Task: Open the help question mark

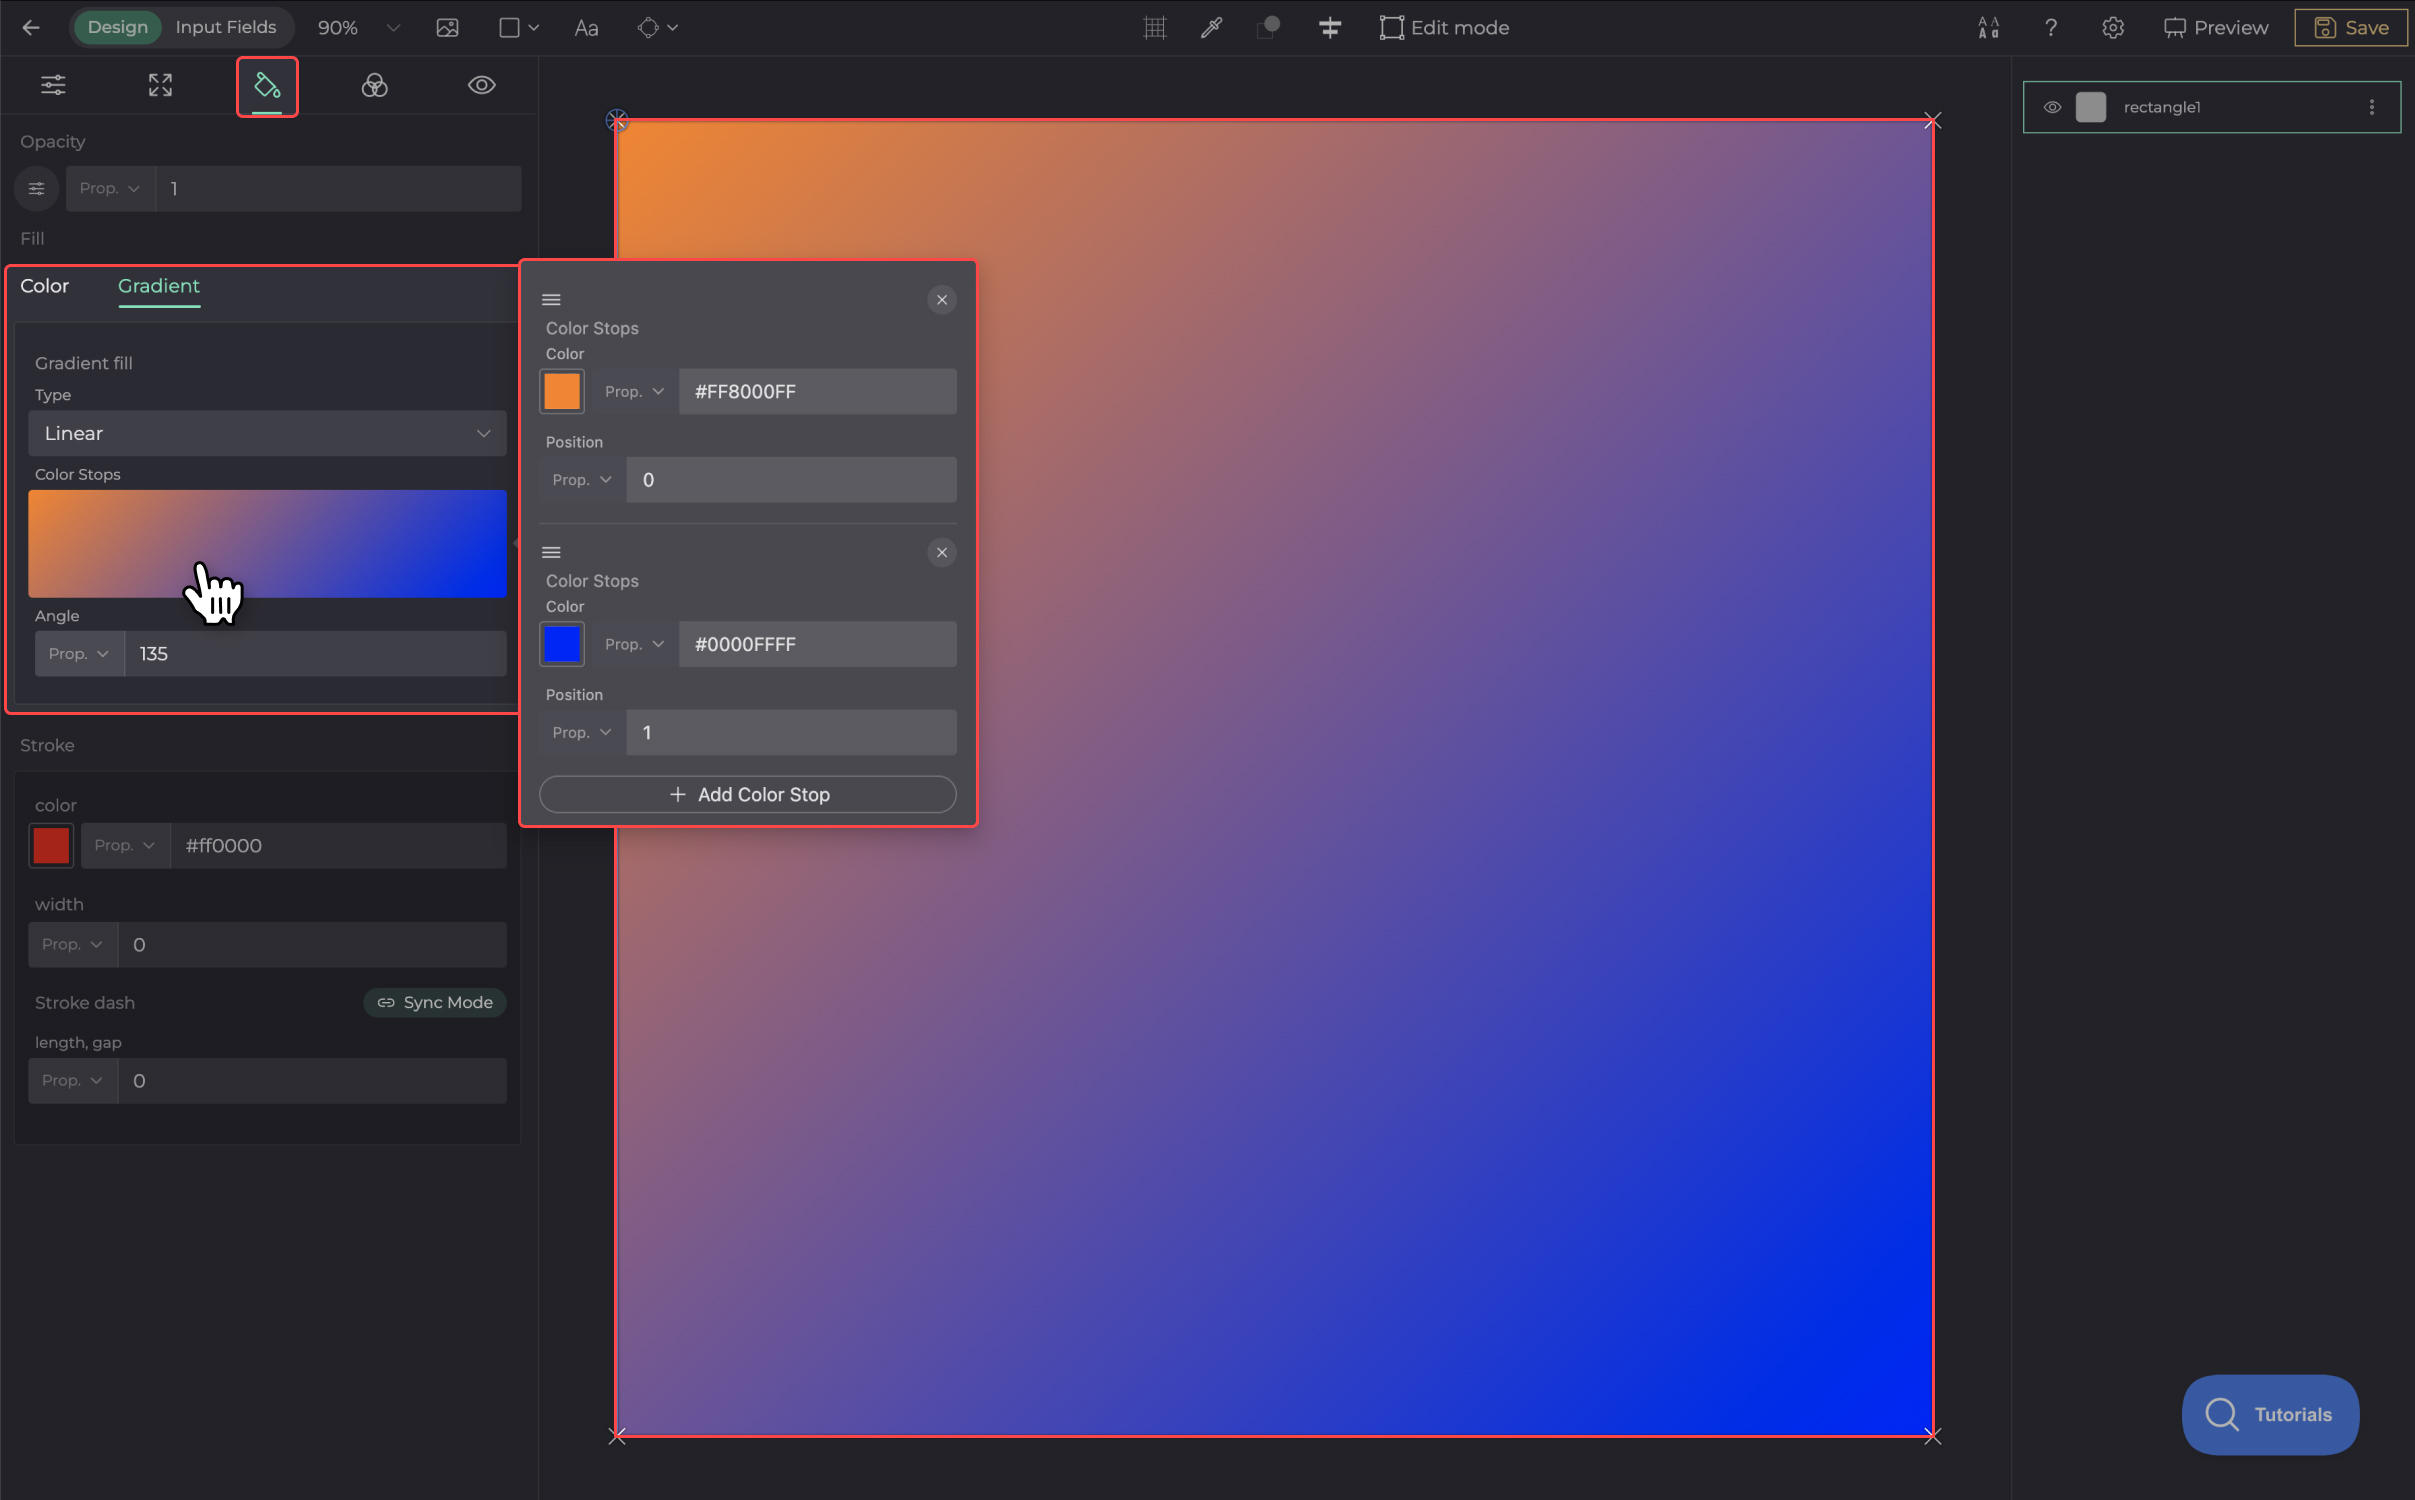Action: point(2050,27)
